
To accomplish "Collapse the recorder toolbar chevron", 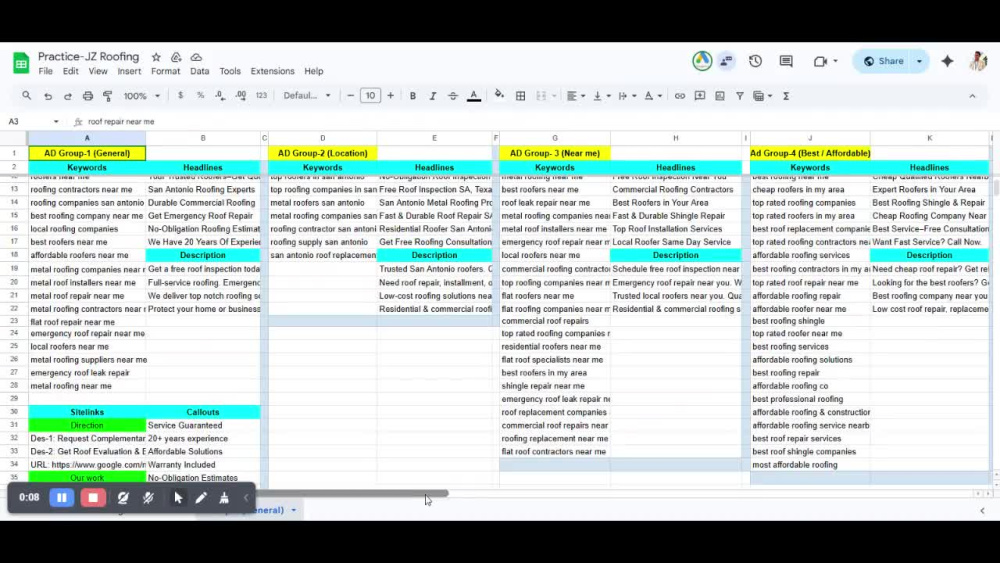I will pyautogui.click(x=246, y=498).
